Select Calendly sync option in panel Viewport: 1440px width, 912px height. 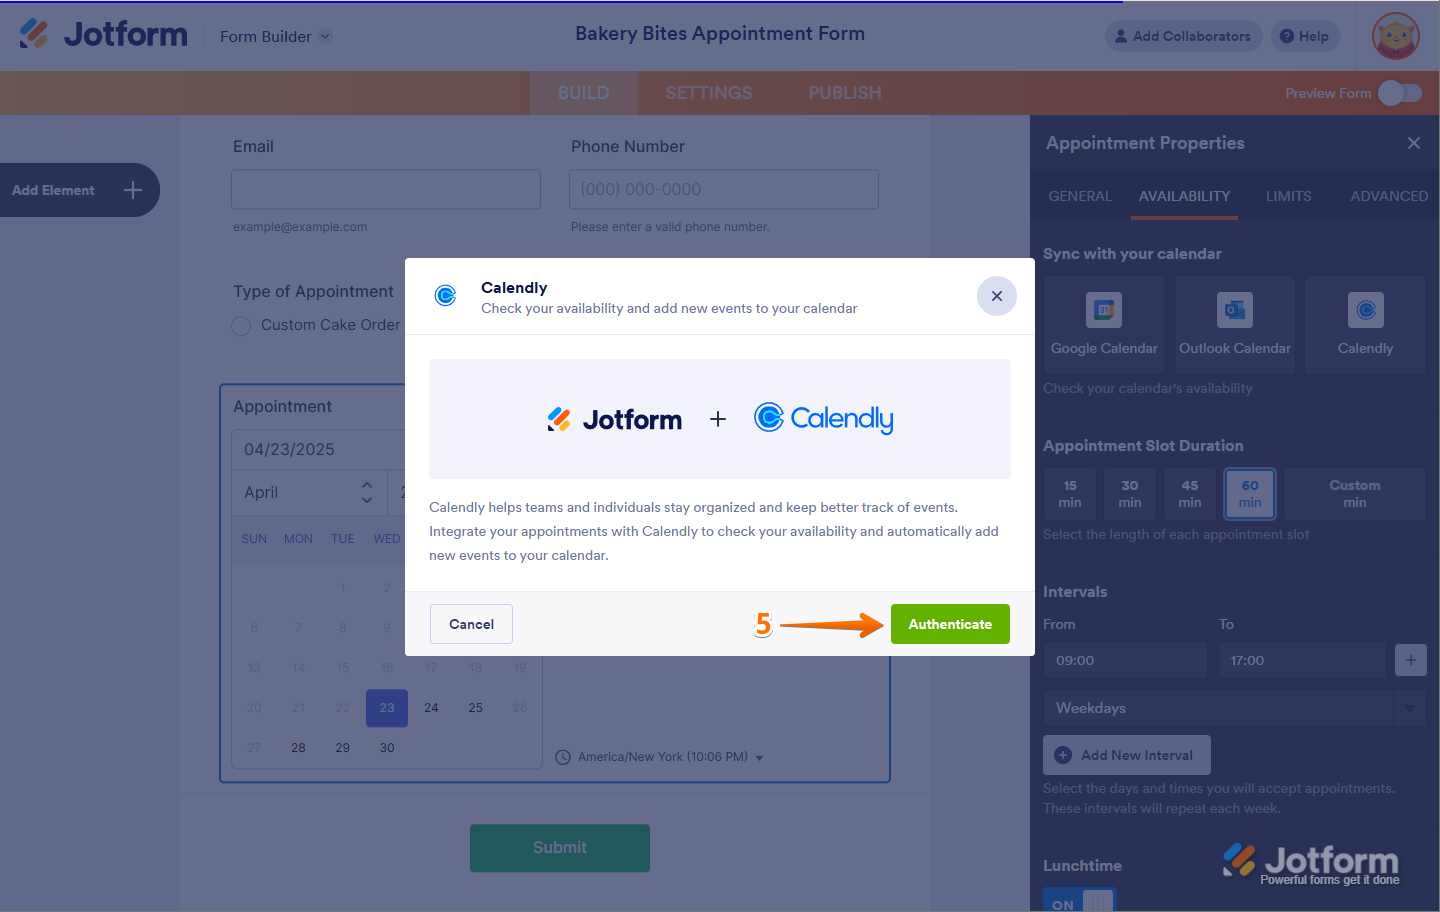point(1366,325)
